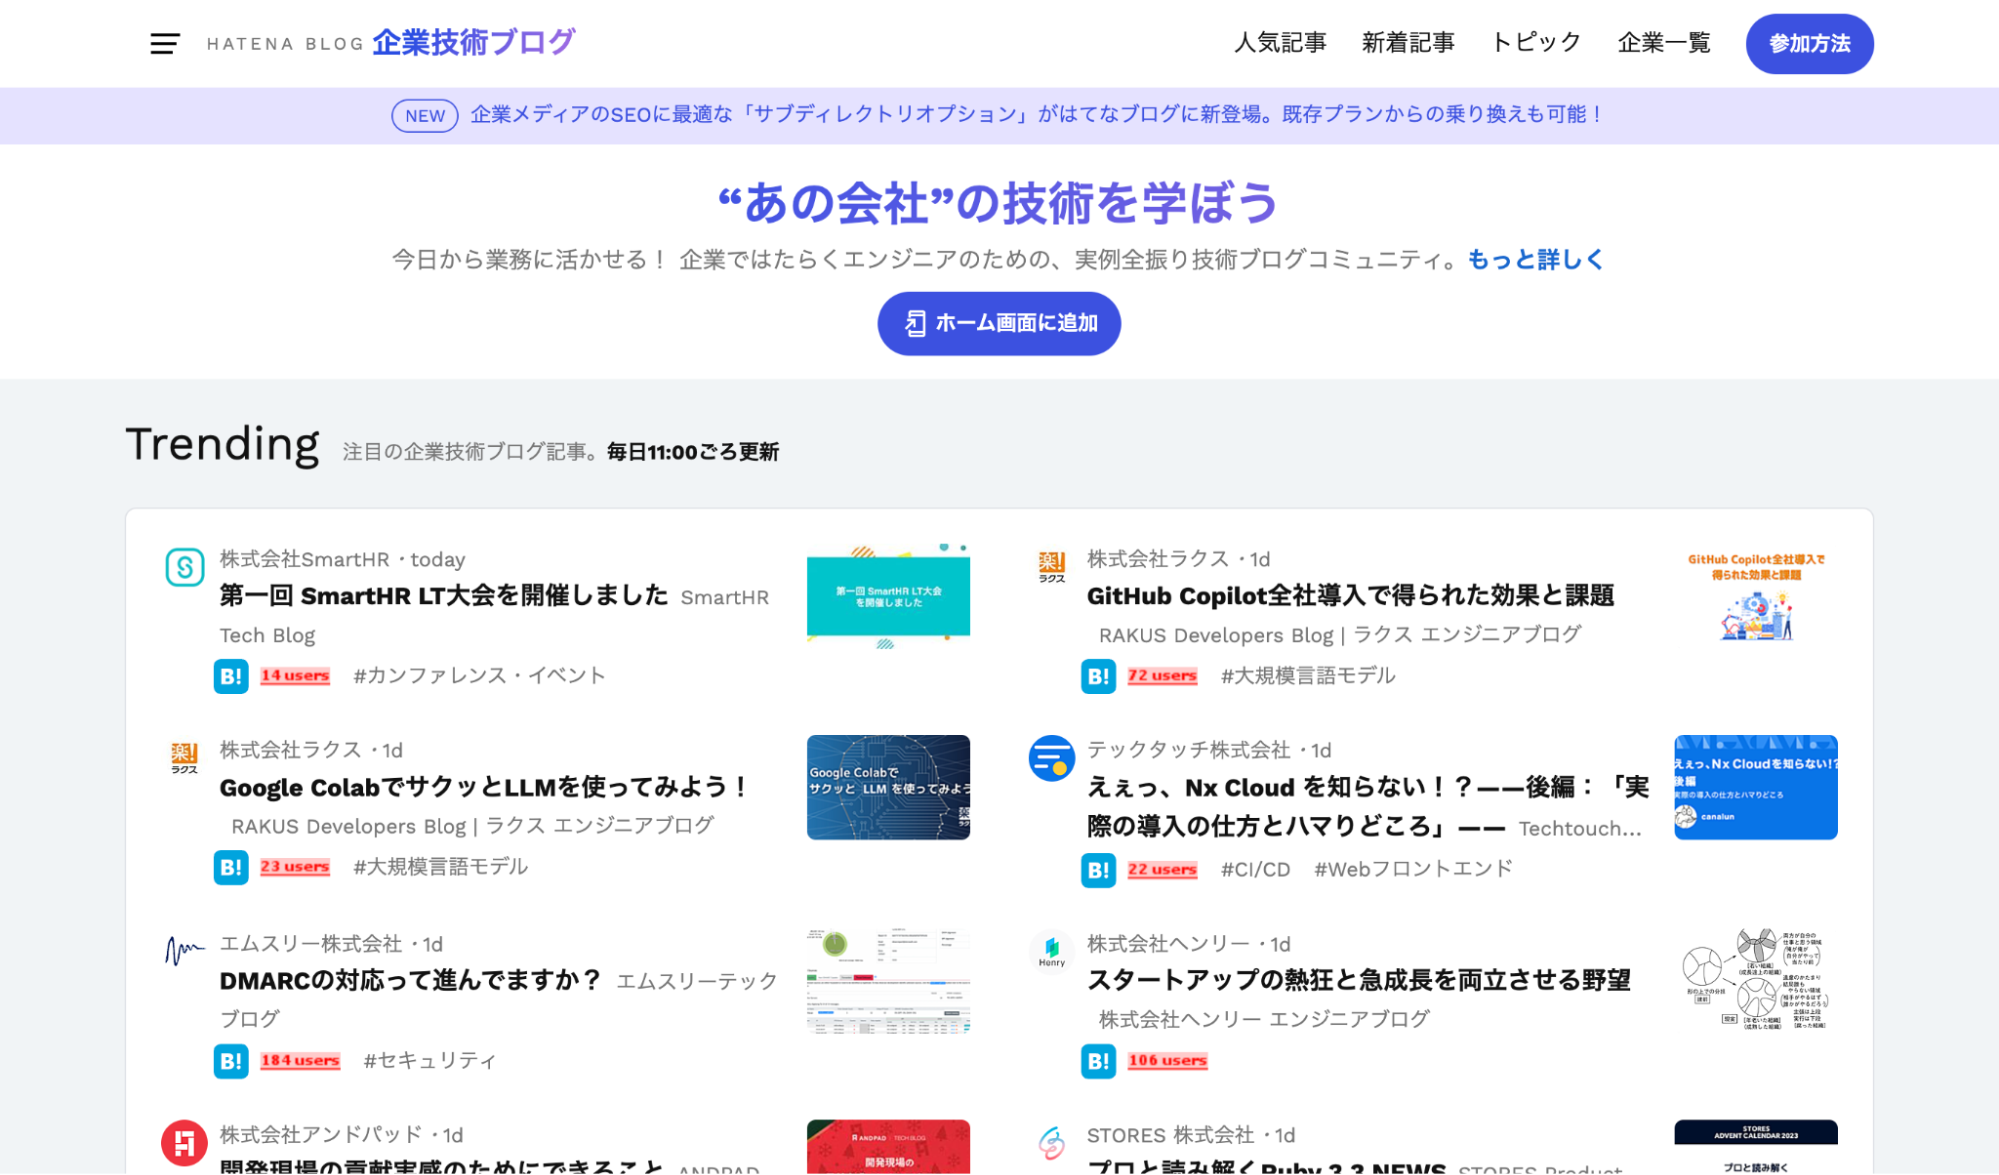Select #大規模言語モデル tag under Google Colab article
The image size is (1999, 1175).
tap(440, 867)
